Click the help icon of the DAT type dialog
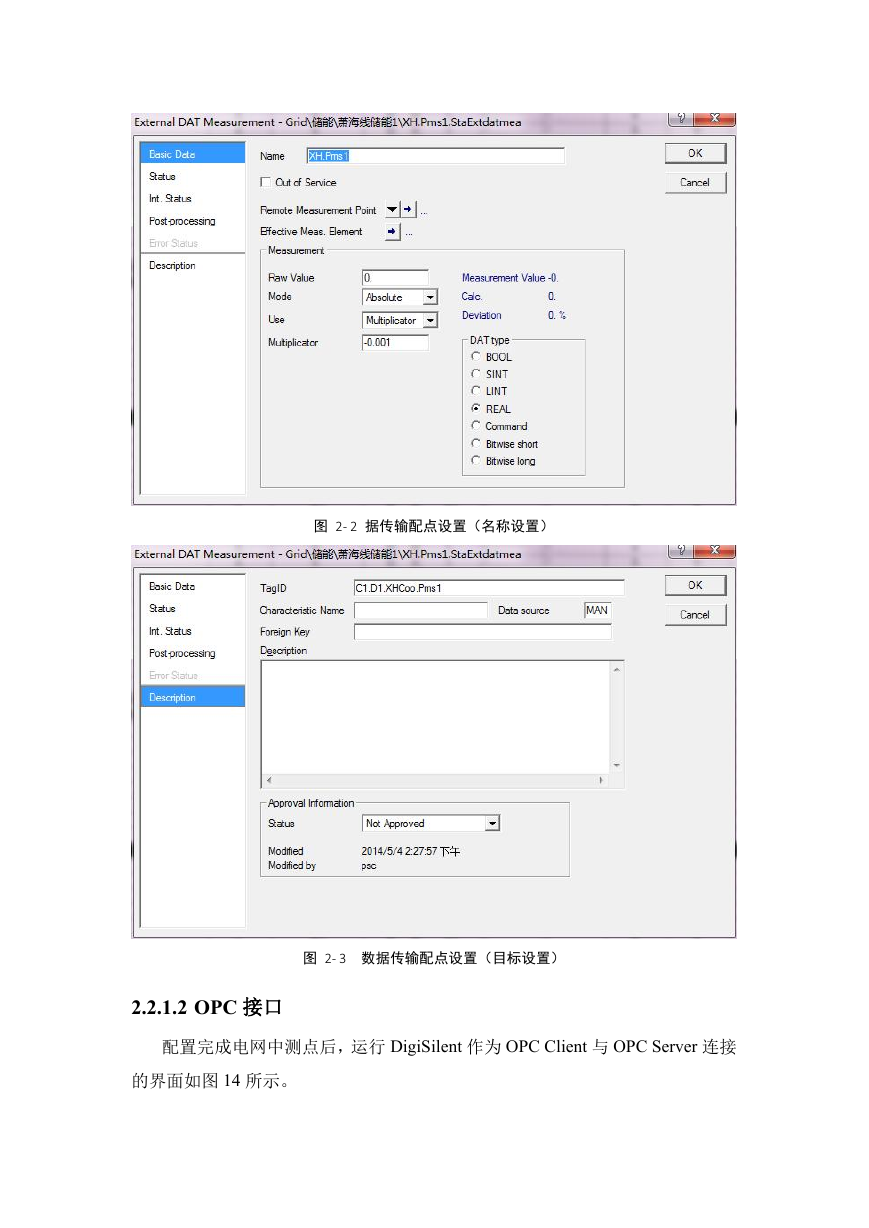The width and height of the screenshot is (869, 1228). click(x=680, y=119)
